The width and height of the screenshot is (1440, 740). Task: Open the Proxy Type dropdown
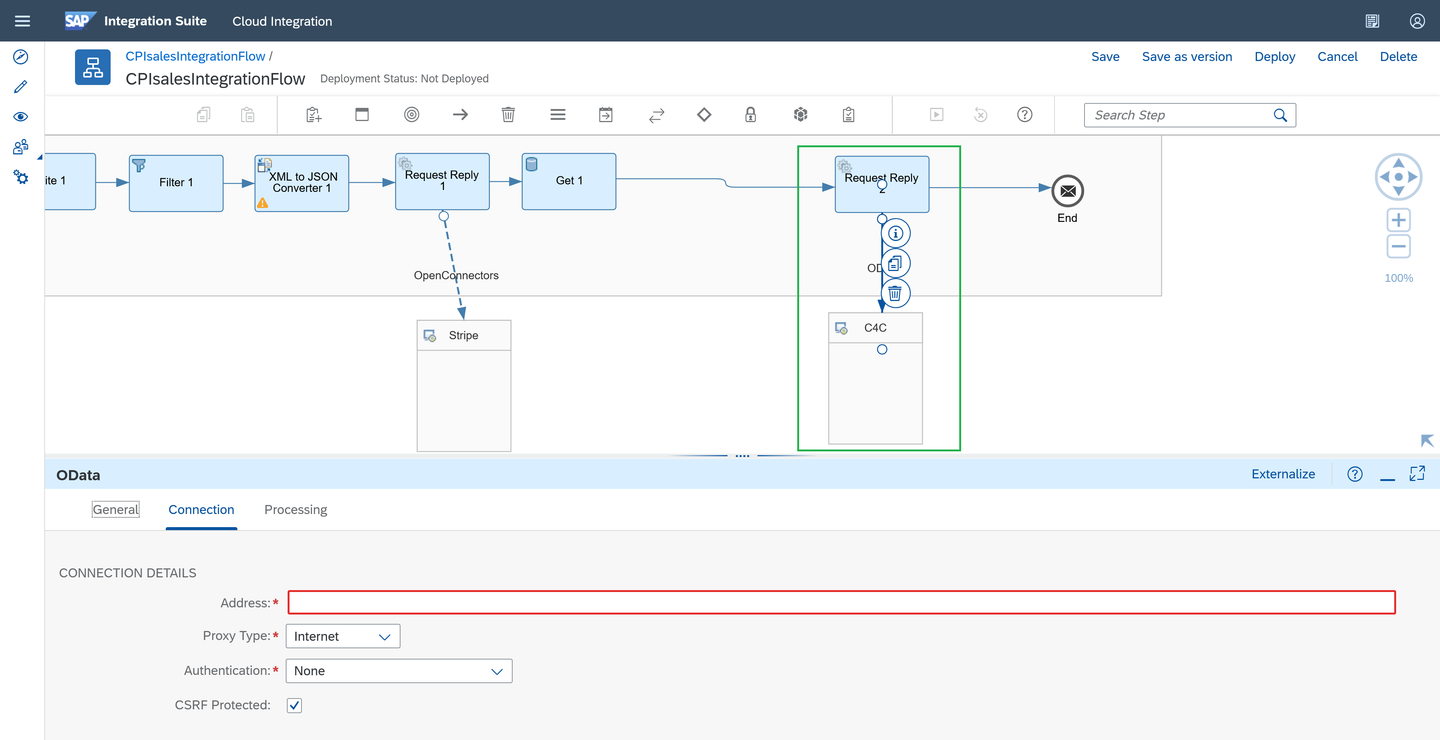(x=343, y=636)
